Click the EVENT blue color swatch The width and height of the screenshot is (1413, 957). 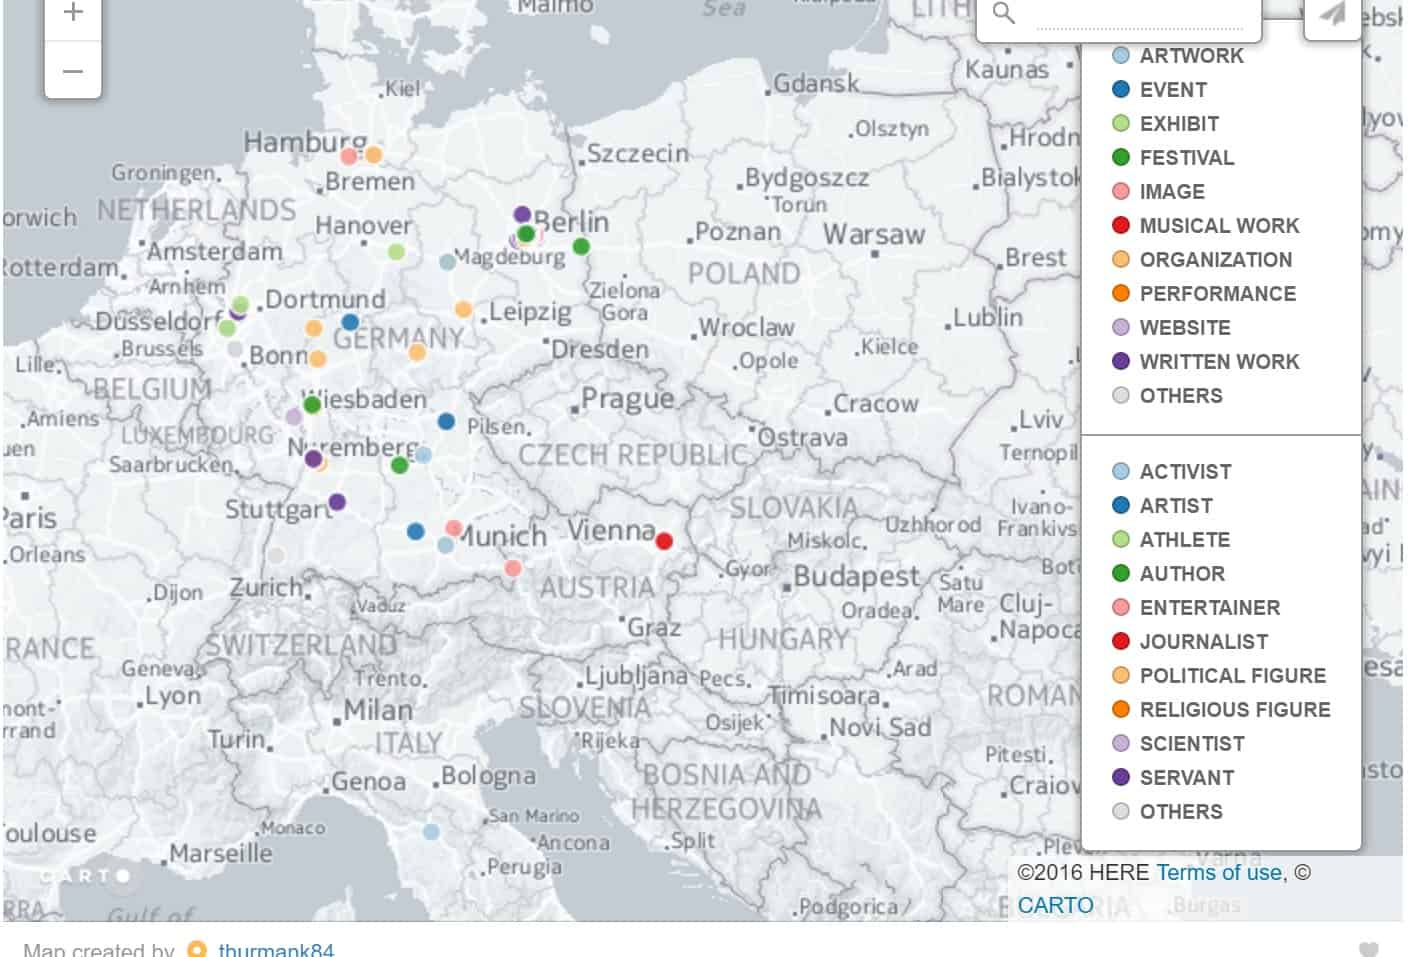pos(1121,90)
